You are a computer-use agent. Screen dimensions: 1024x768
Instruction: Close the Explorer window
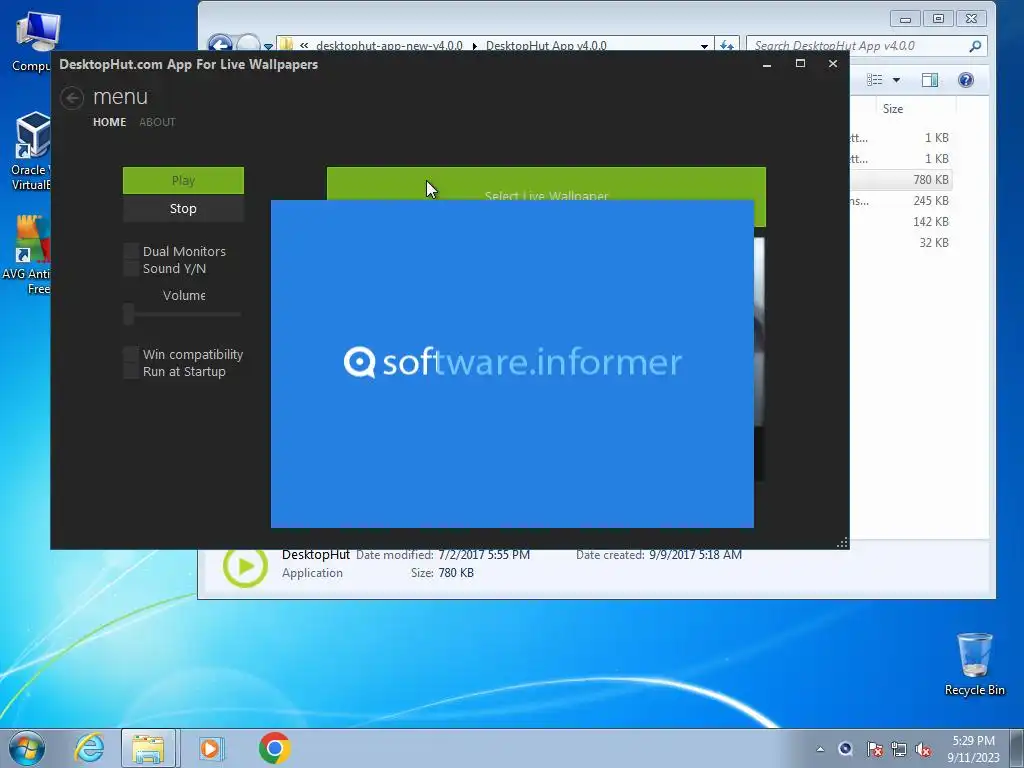972,19
